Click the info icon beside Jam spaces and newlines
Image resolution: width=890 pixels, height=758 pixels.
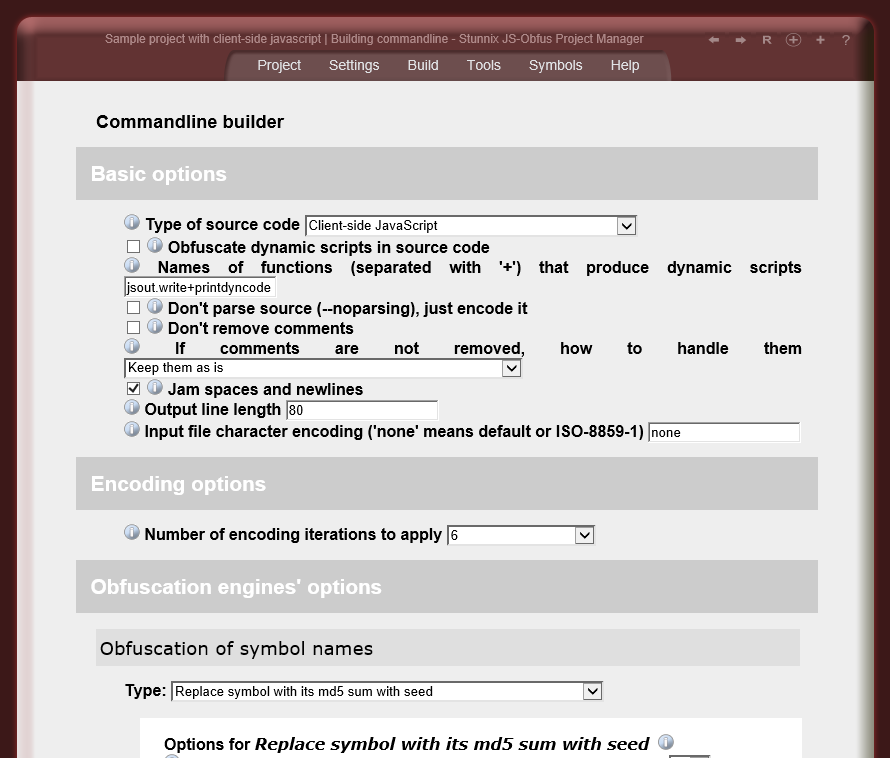pyautogui.click(x=154, y=387)
